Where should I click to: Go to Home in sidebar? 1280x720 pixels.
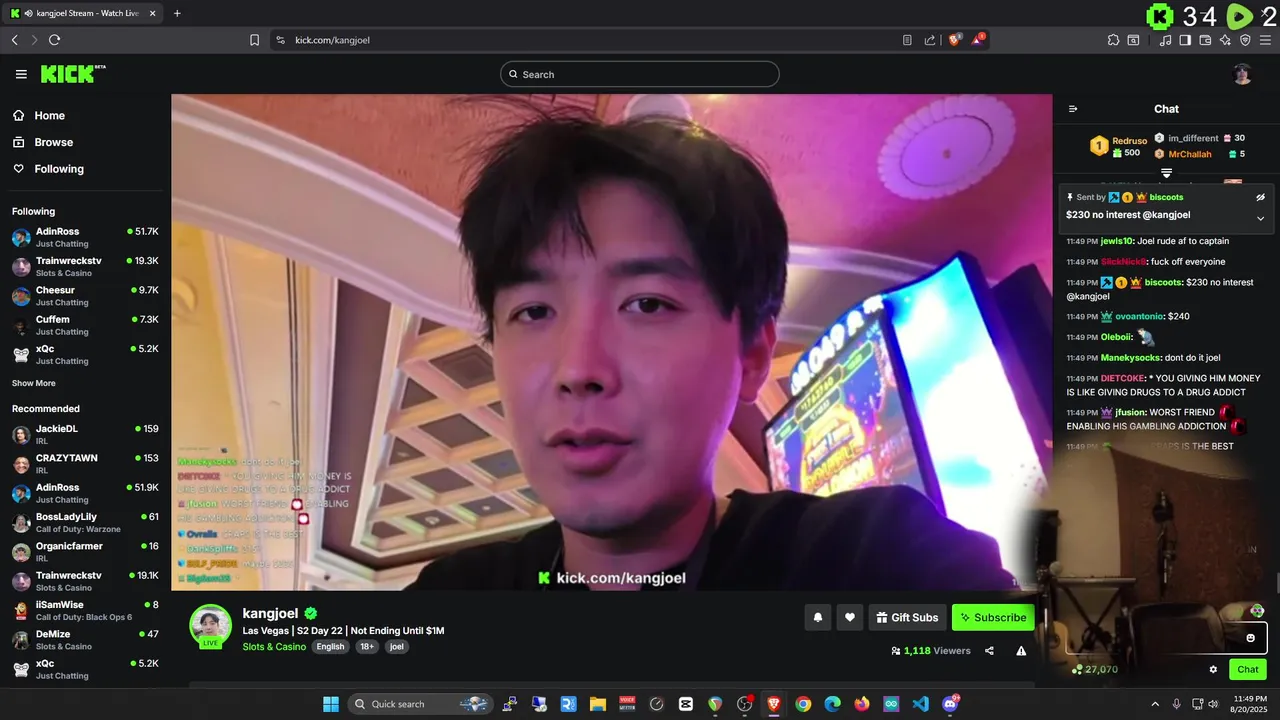[x=38, y=115]
